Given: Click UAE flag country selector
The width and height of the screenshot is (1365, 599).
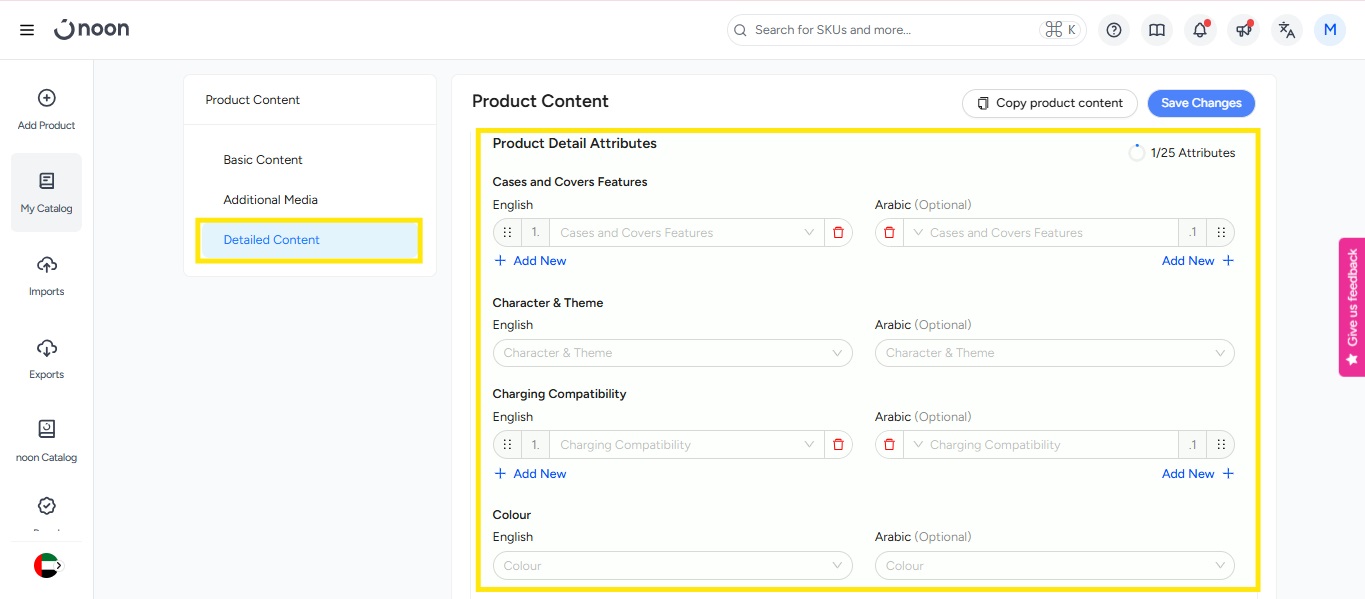Looking at the screenshot, I should point(46,565).
